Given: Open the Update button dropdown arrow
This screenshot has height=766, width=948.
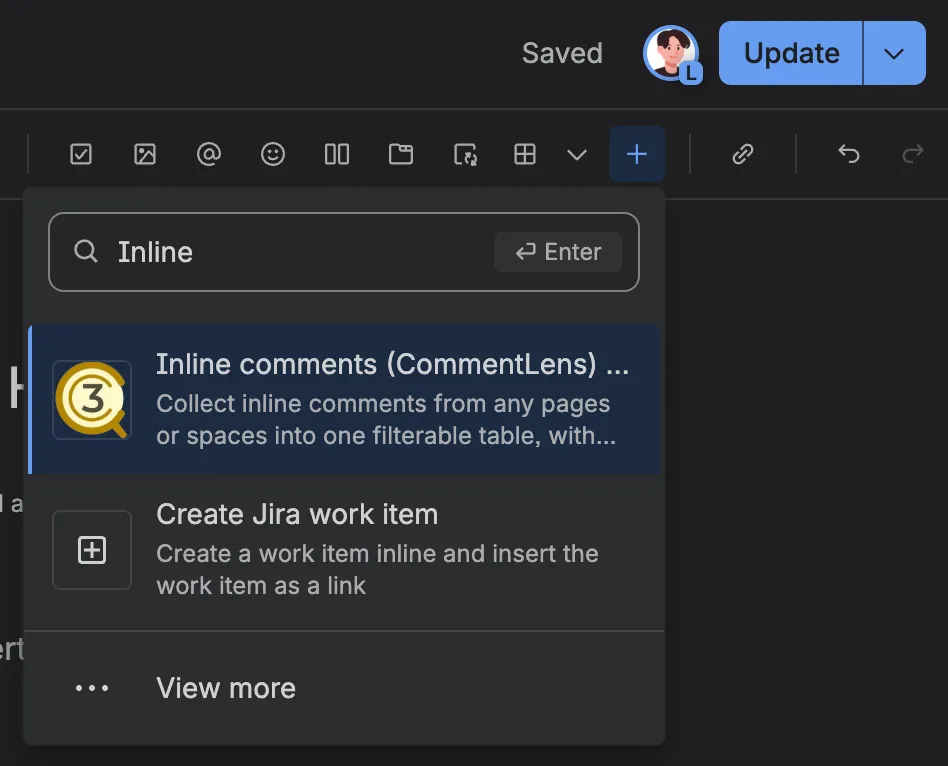Looking at the screenshot, I should click(x=894, y=53).
